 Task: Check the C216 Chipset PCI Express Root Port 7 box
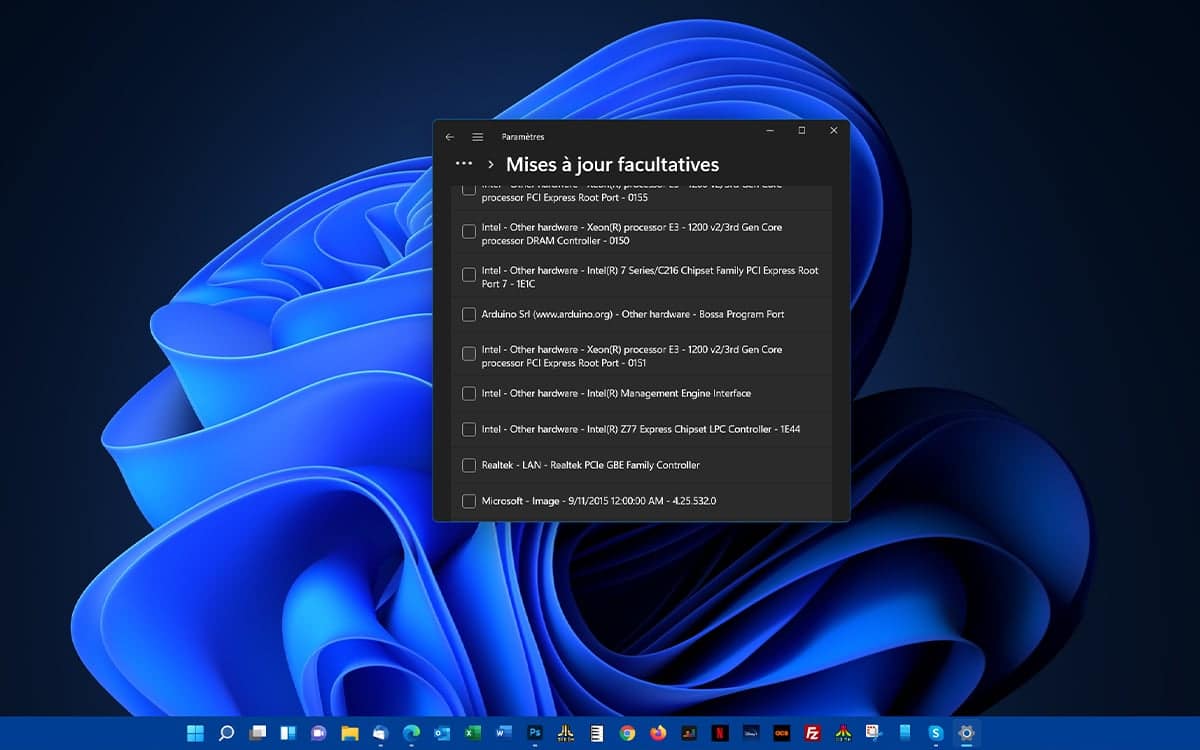coord(469,275)
